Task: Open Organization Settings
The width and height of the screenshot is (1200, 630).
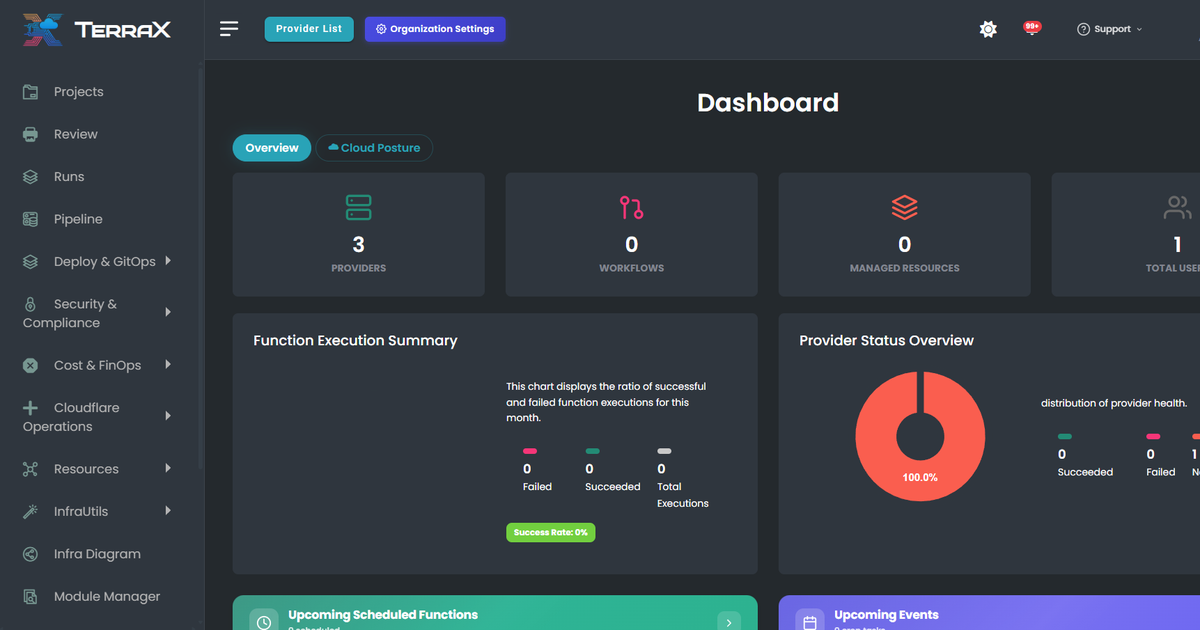Action: coord(435,29)
